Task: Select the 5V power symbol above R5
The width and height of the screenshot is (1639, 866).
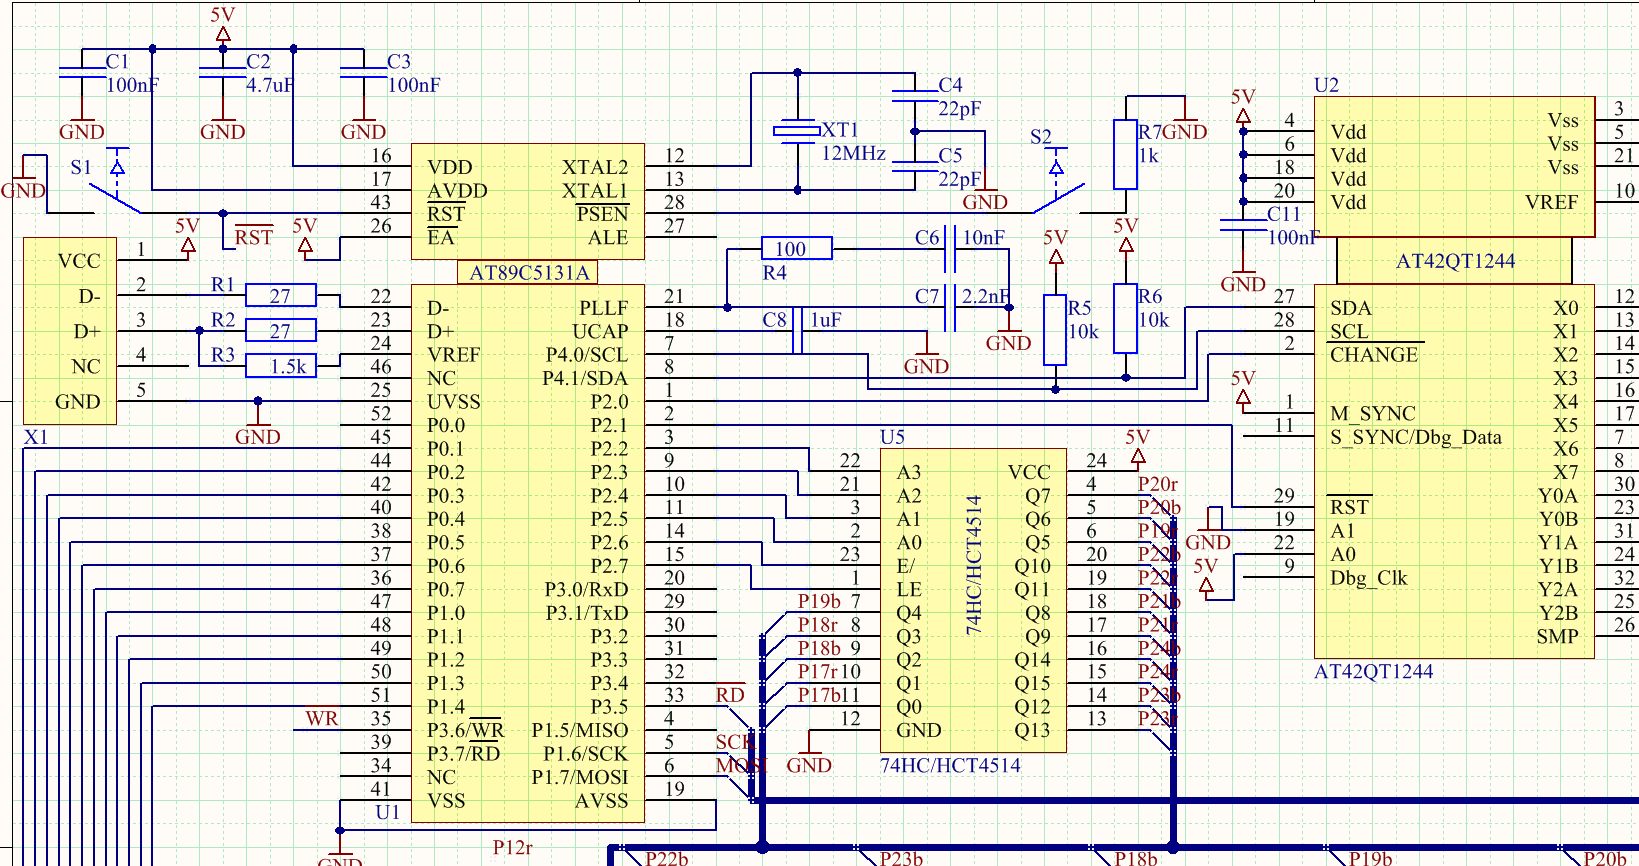Action: coord(1056,247)
